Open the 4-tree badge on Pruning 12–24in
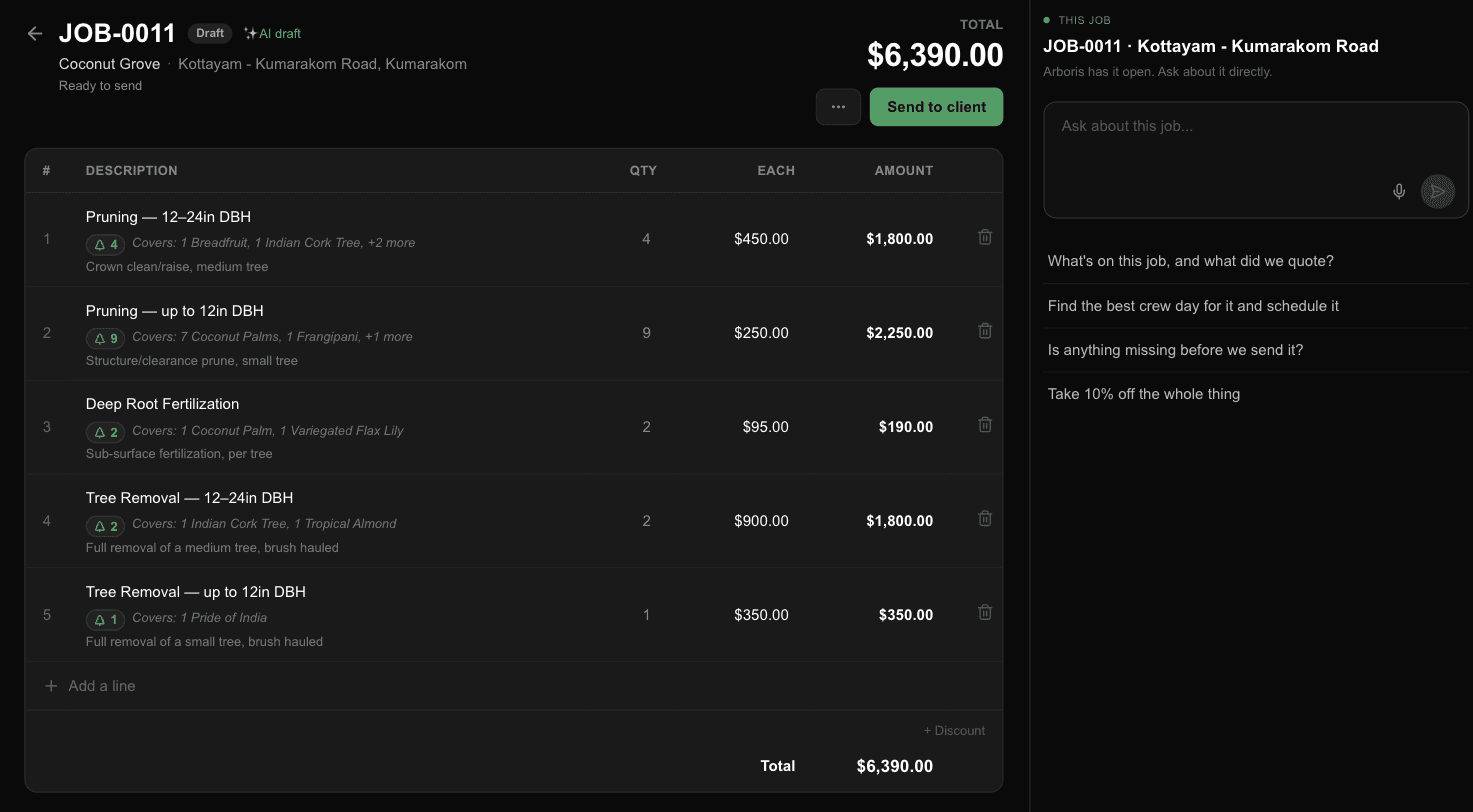 tap(105, 244)
